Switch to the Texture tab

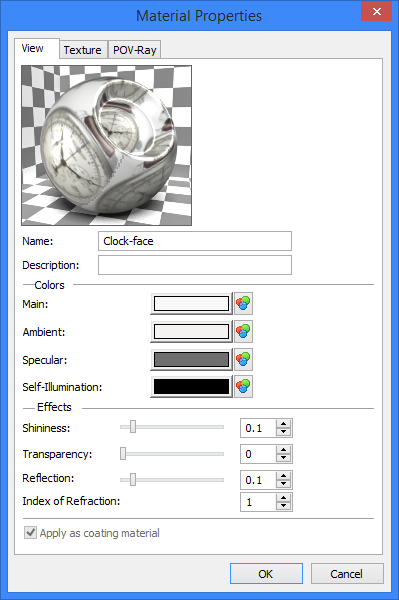tap(83, 50)
